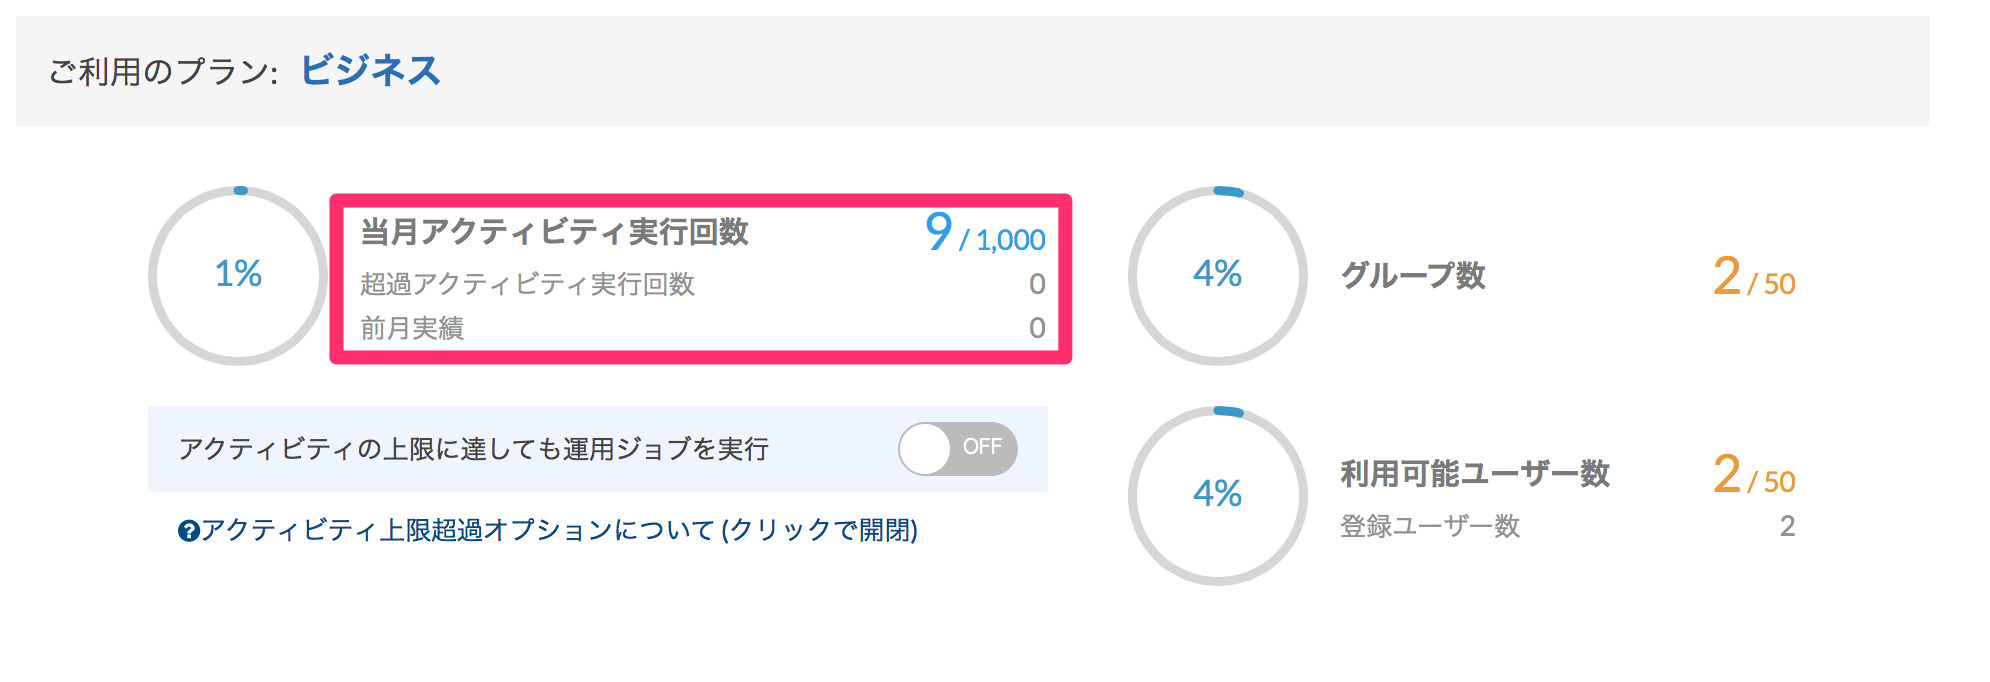The image size is (1990, 682).
Task: Click the available users 2 / 50 value
Action: (1754, 475)
